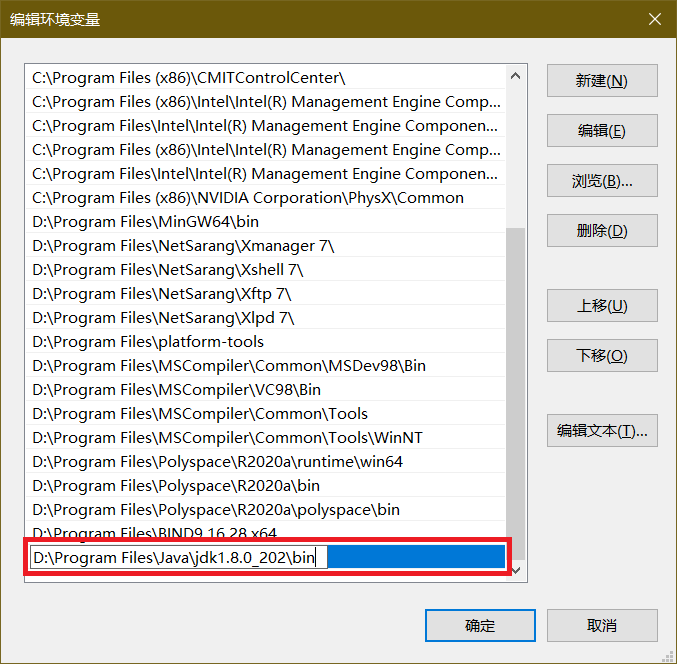Click the scrollbar up arrow

516,76
